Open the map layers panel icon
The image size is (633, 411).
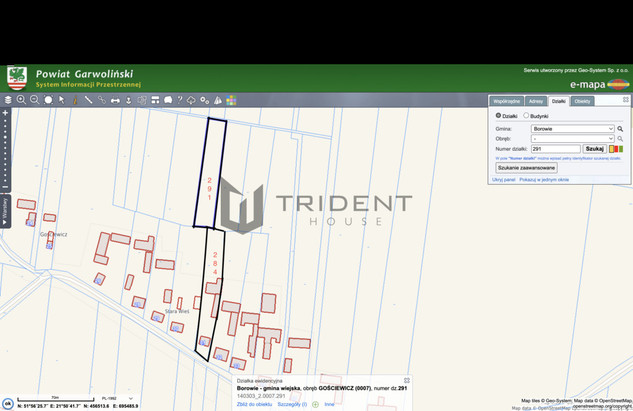(x=8, y=100)
